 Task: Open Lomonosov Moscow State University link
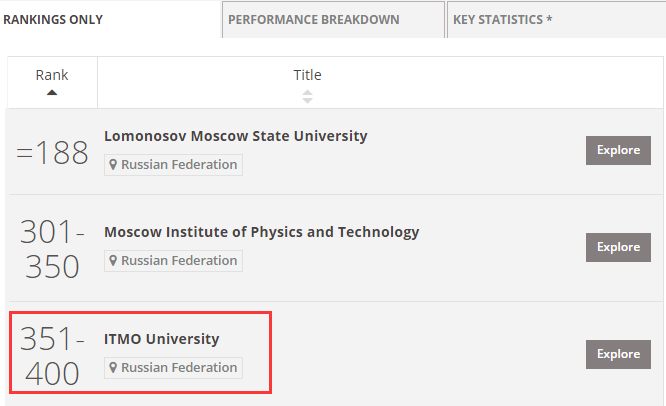click(236, 136)
